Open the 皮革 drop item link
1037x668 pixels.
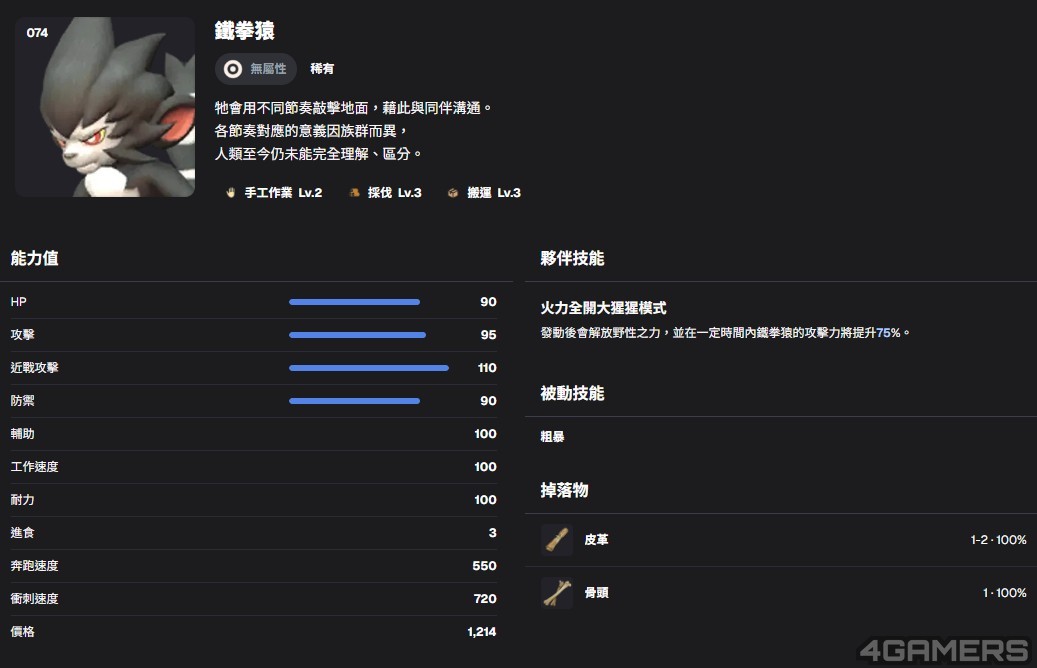[596, 540]
